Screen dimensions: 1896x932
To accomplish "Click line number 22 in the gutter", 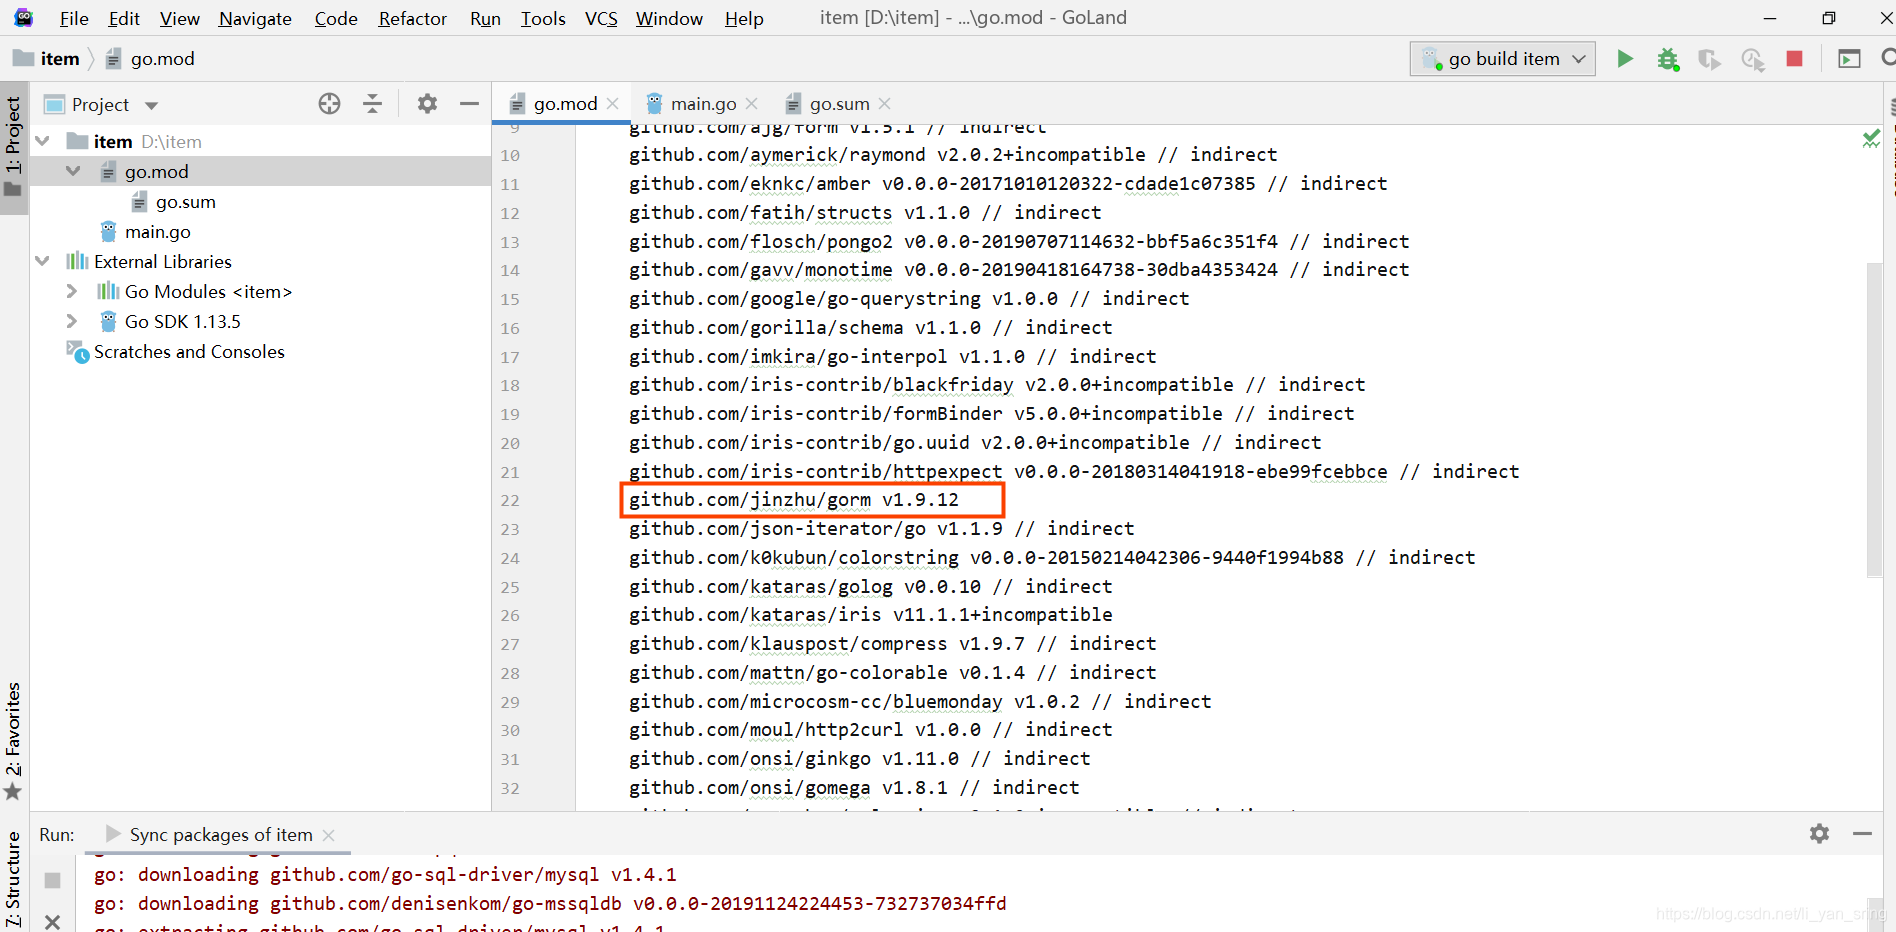I will pos(510,501).
